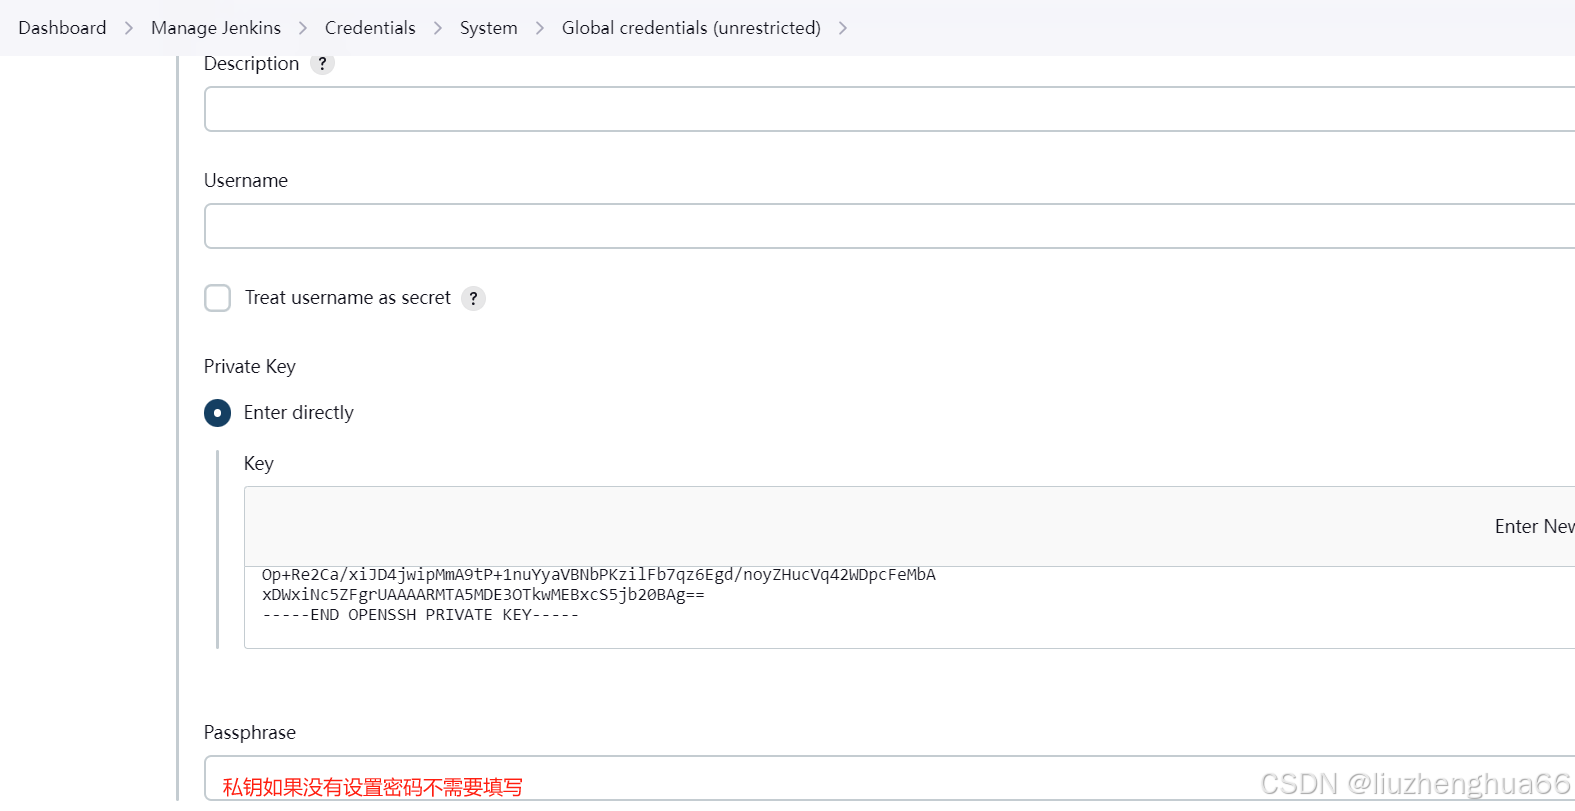Show help for the Description field
The image size is (1575, 811).
pyautogui.click(x=322, y=64)
